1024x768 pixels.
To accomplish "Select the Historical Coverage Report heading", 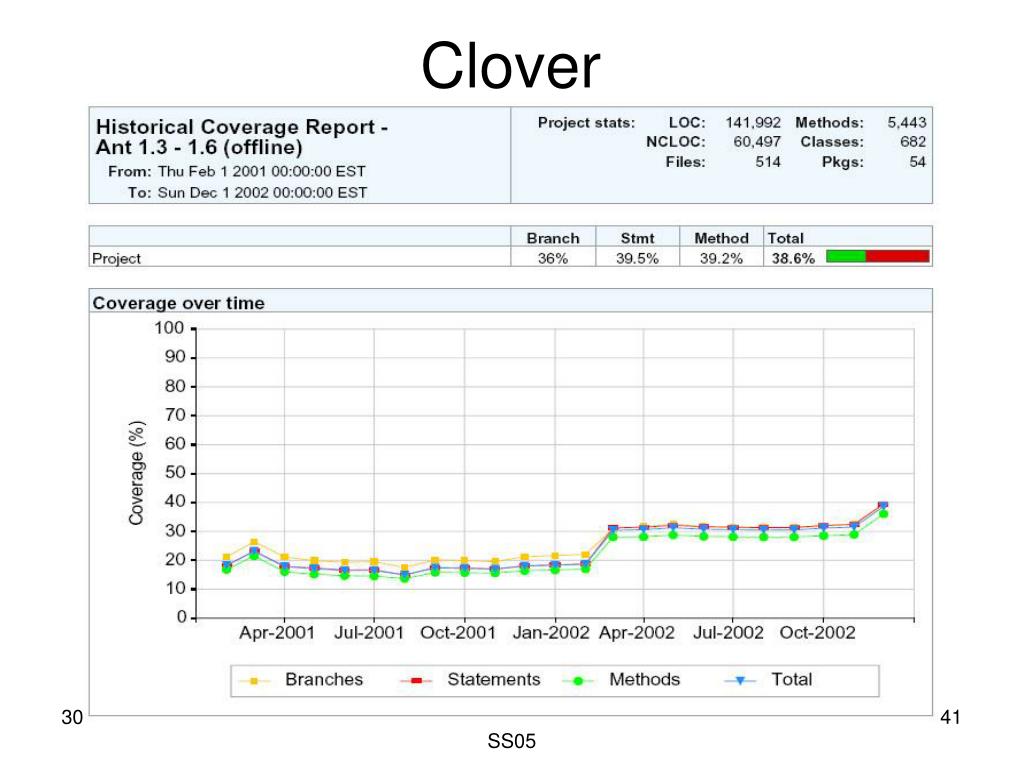I will point(242,136).
